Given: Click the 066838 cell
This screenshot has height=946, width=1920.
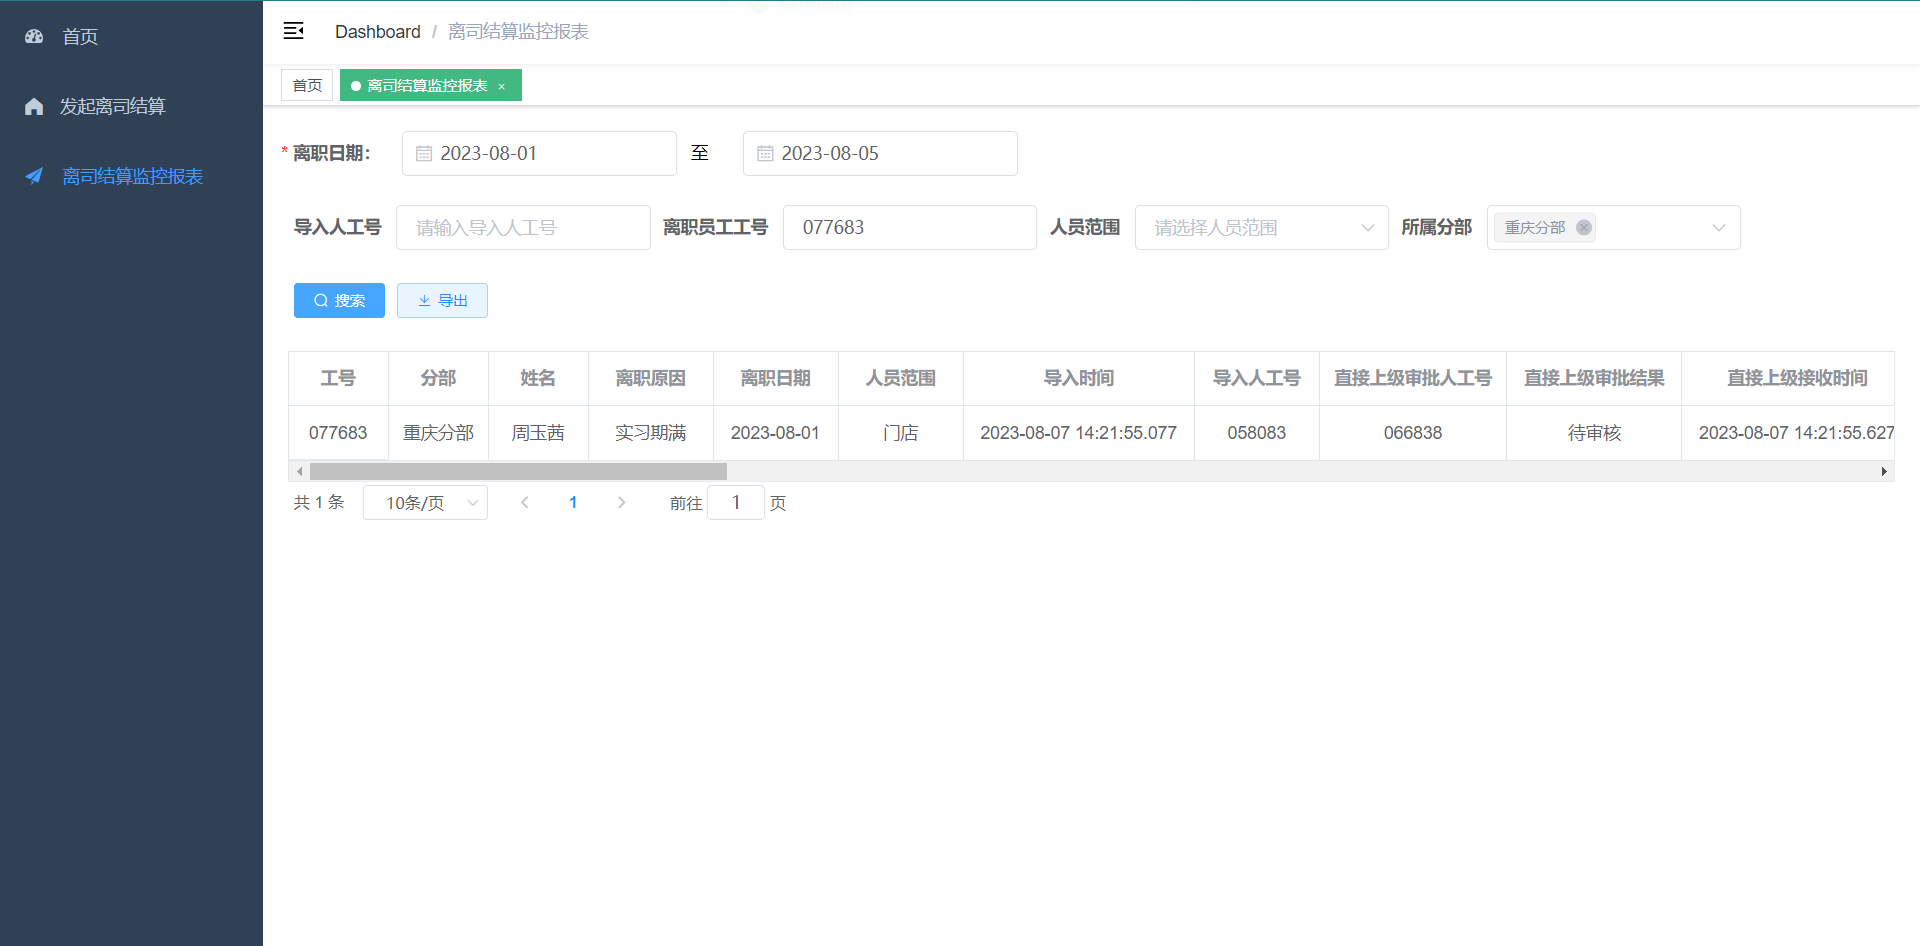Looking at the screenshot, I should 1413,433.
